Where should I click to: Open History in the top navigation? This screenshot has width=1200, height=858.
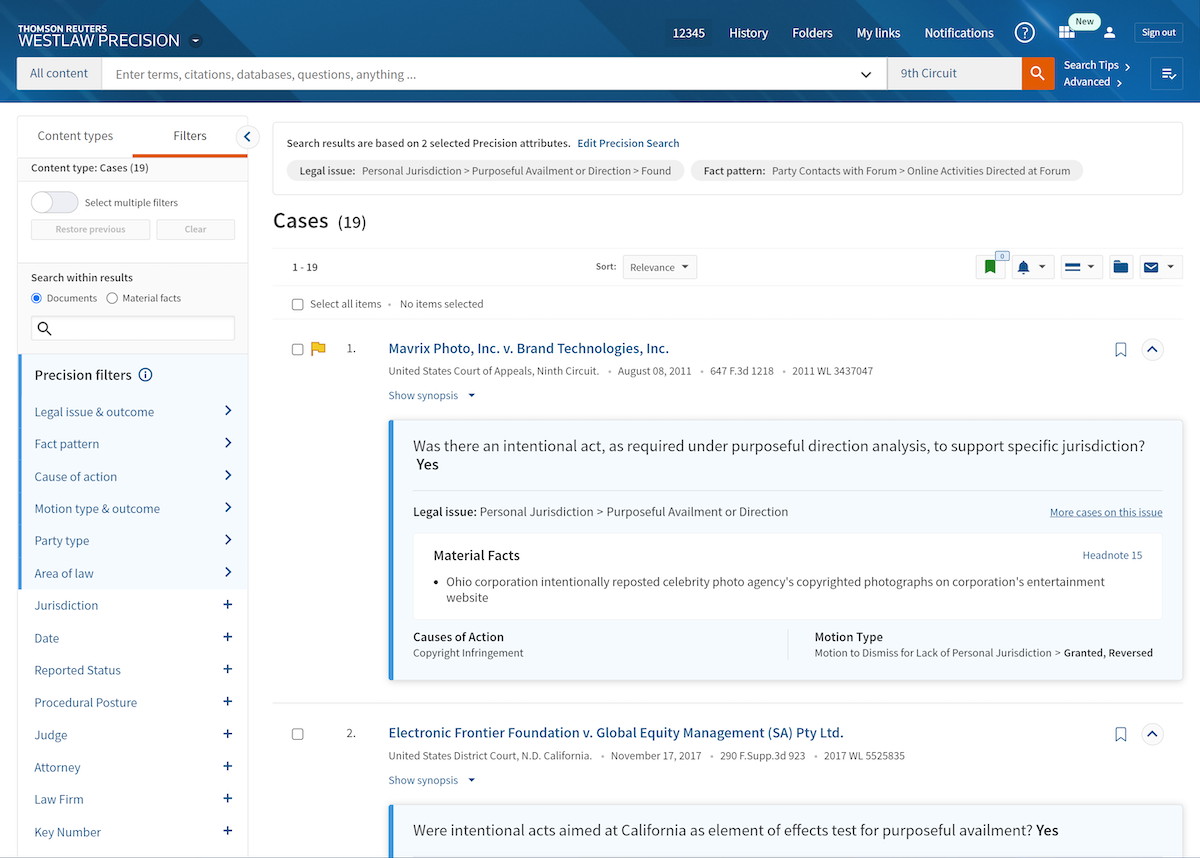pos(748,33)
